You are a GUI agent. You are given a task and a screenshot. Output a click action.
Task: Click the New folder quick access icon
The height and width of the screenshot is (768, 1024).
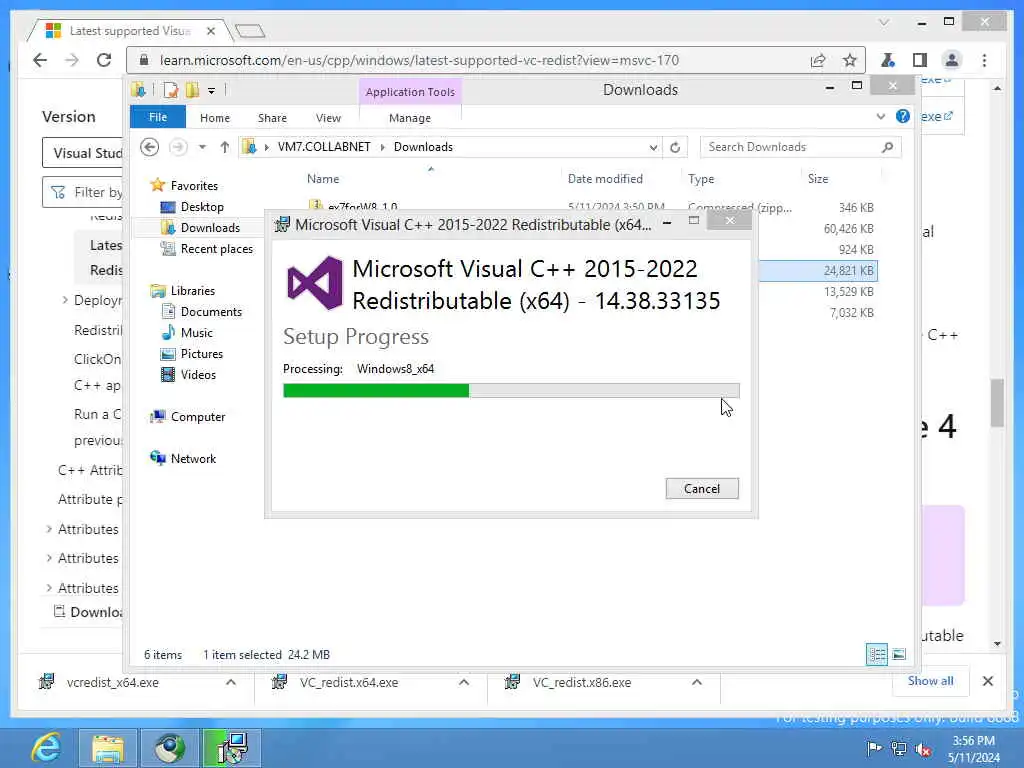[x=192, y=90]
